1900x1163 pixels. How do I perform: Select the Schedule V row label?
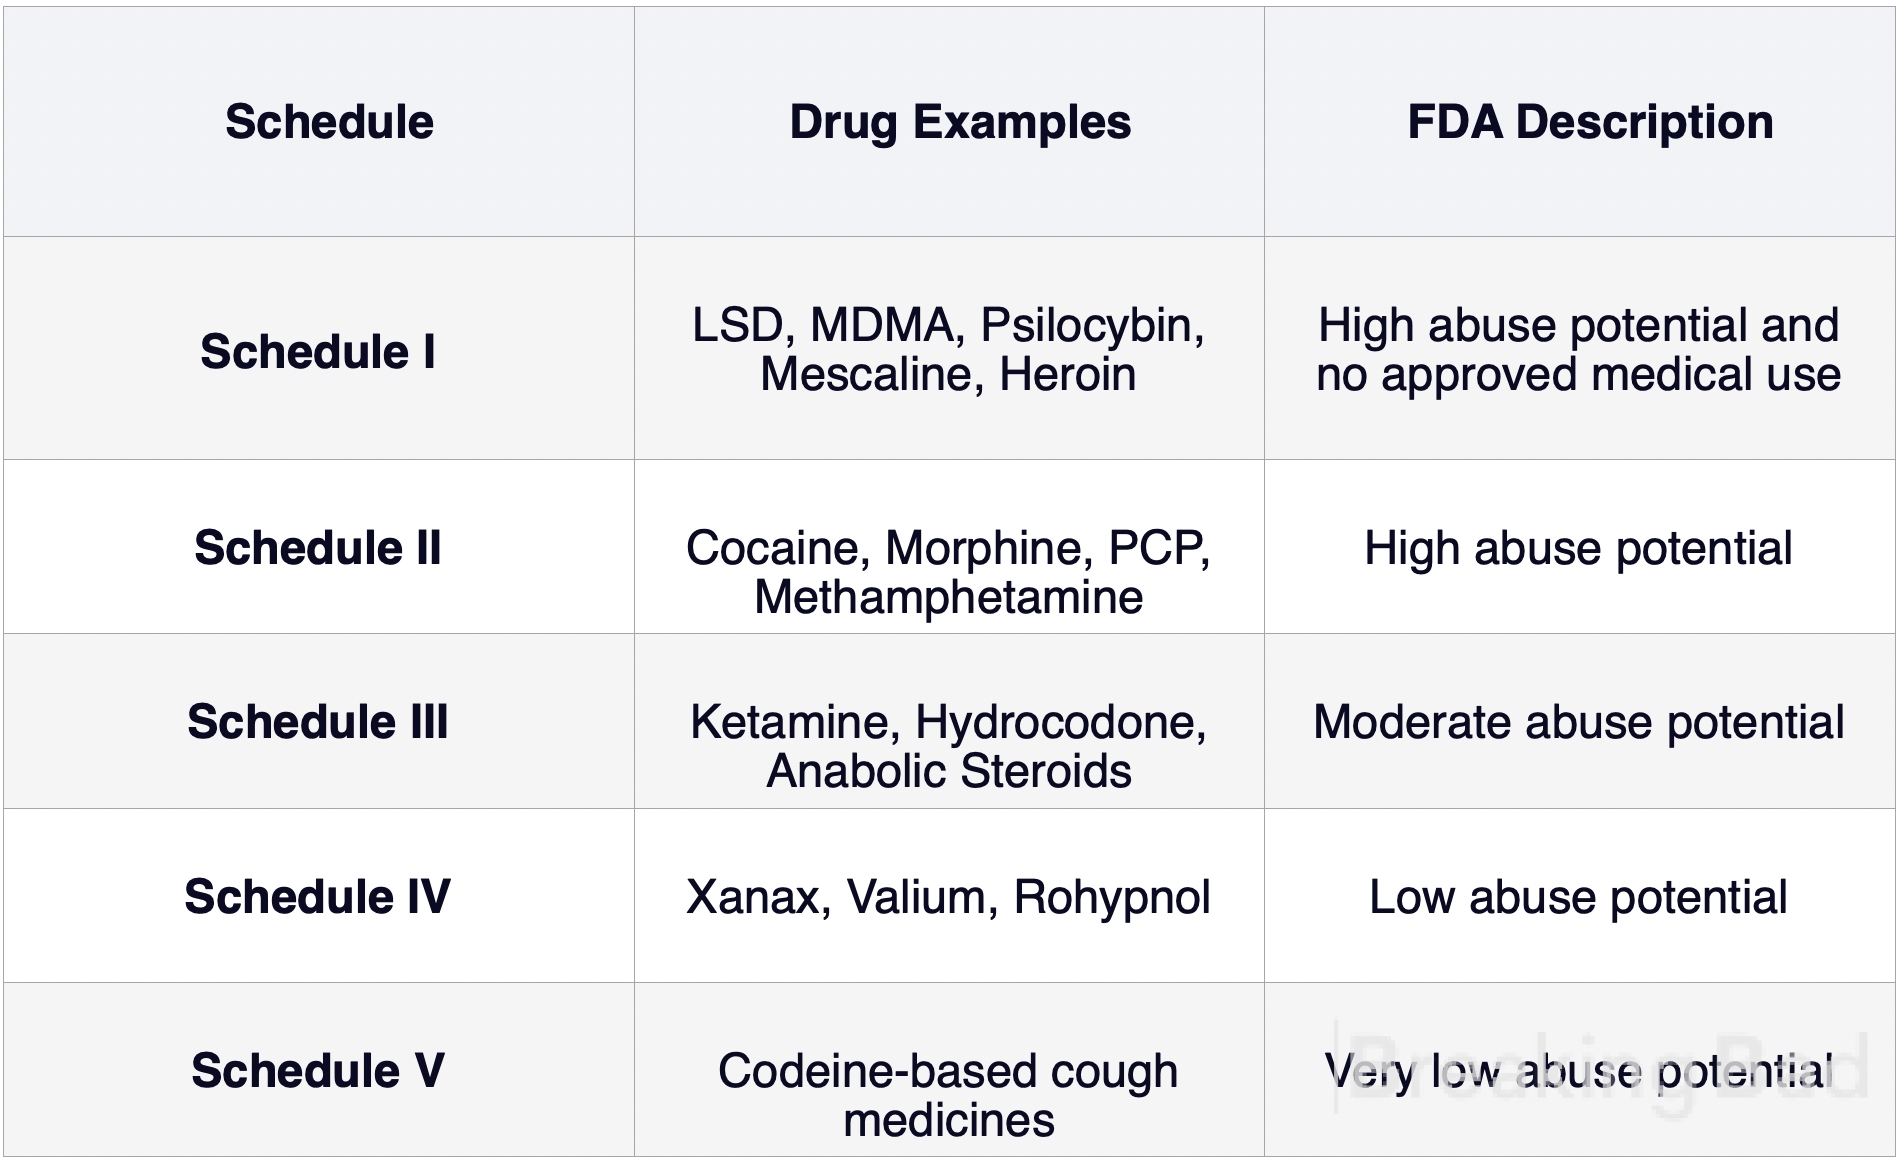click(x=318, y=1070)
